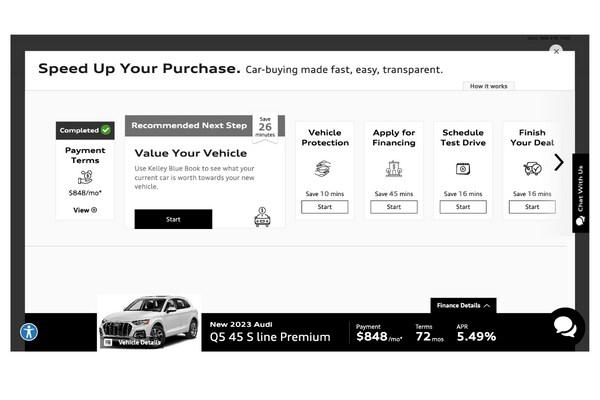
Task: Click the car value icon in Value Your Vehicle
Action: tap(262, 217)
